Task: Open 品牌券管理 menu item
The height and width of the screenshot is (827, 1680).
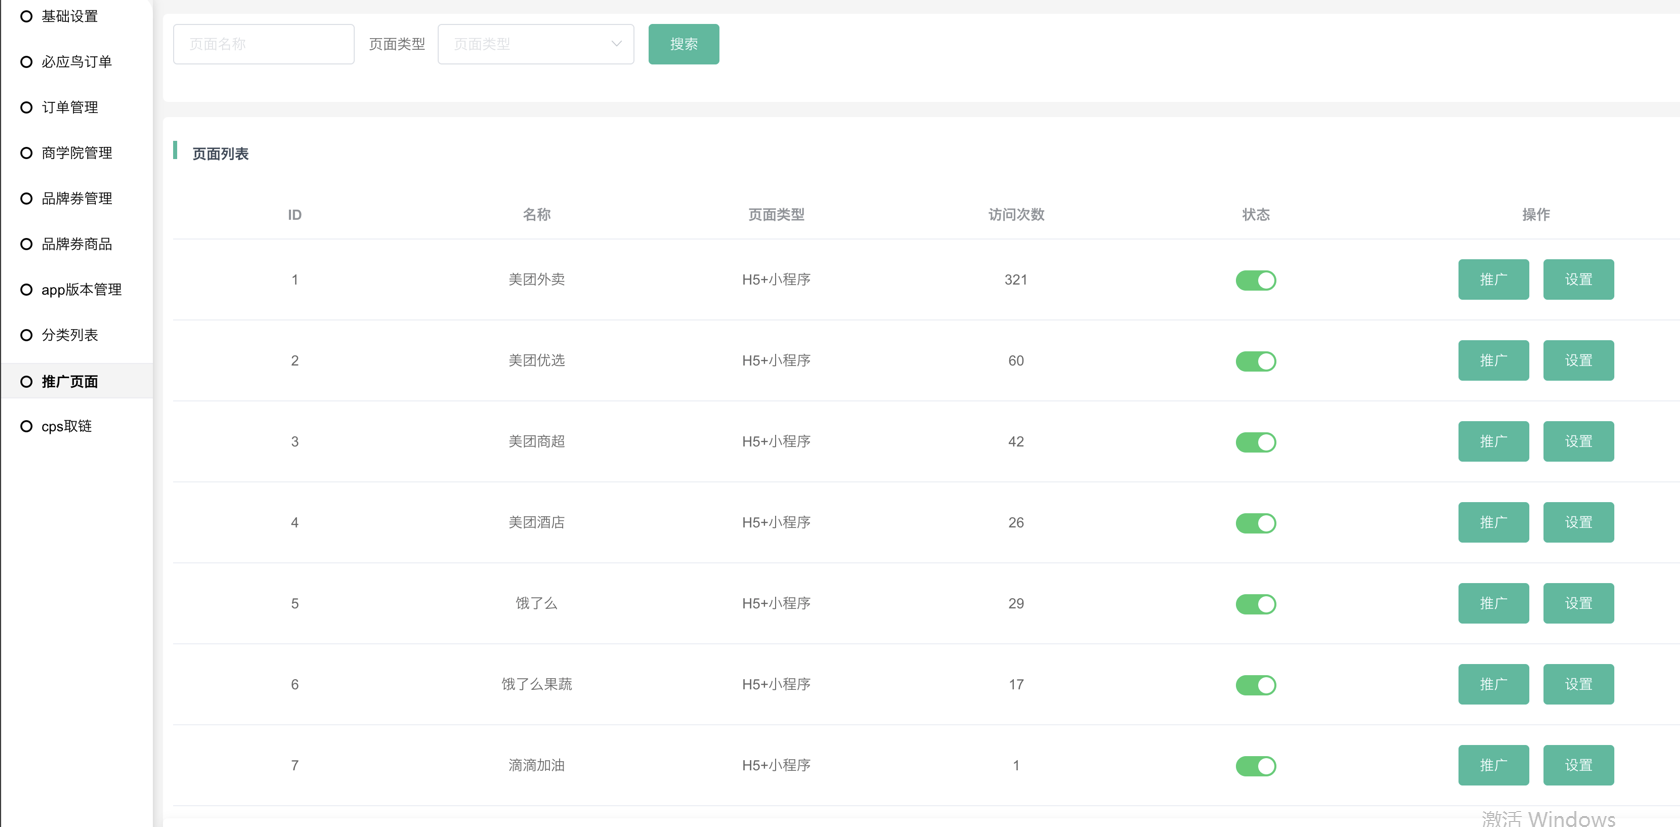Action: click(77, 198)
